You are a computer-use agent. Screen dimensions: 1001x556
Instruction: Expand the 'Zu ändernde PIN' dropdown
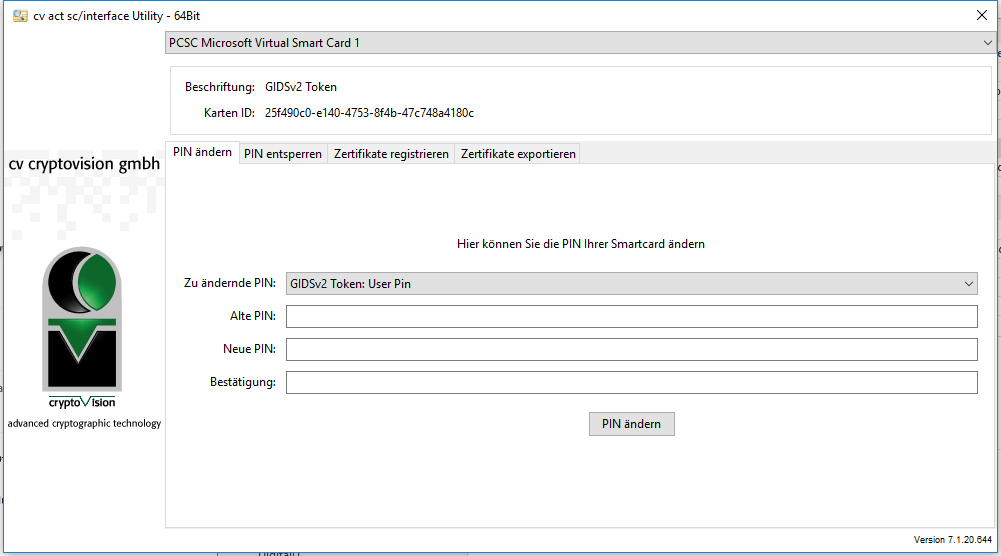click(x=631, y=284)
